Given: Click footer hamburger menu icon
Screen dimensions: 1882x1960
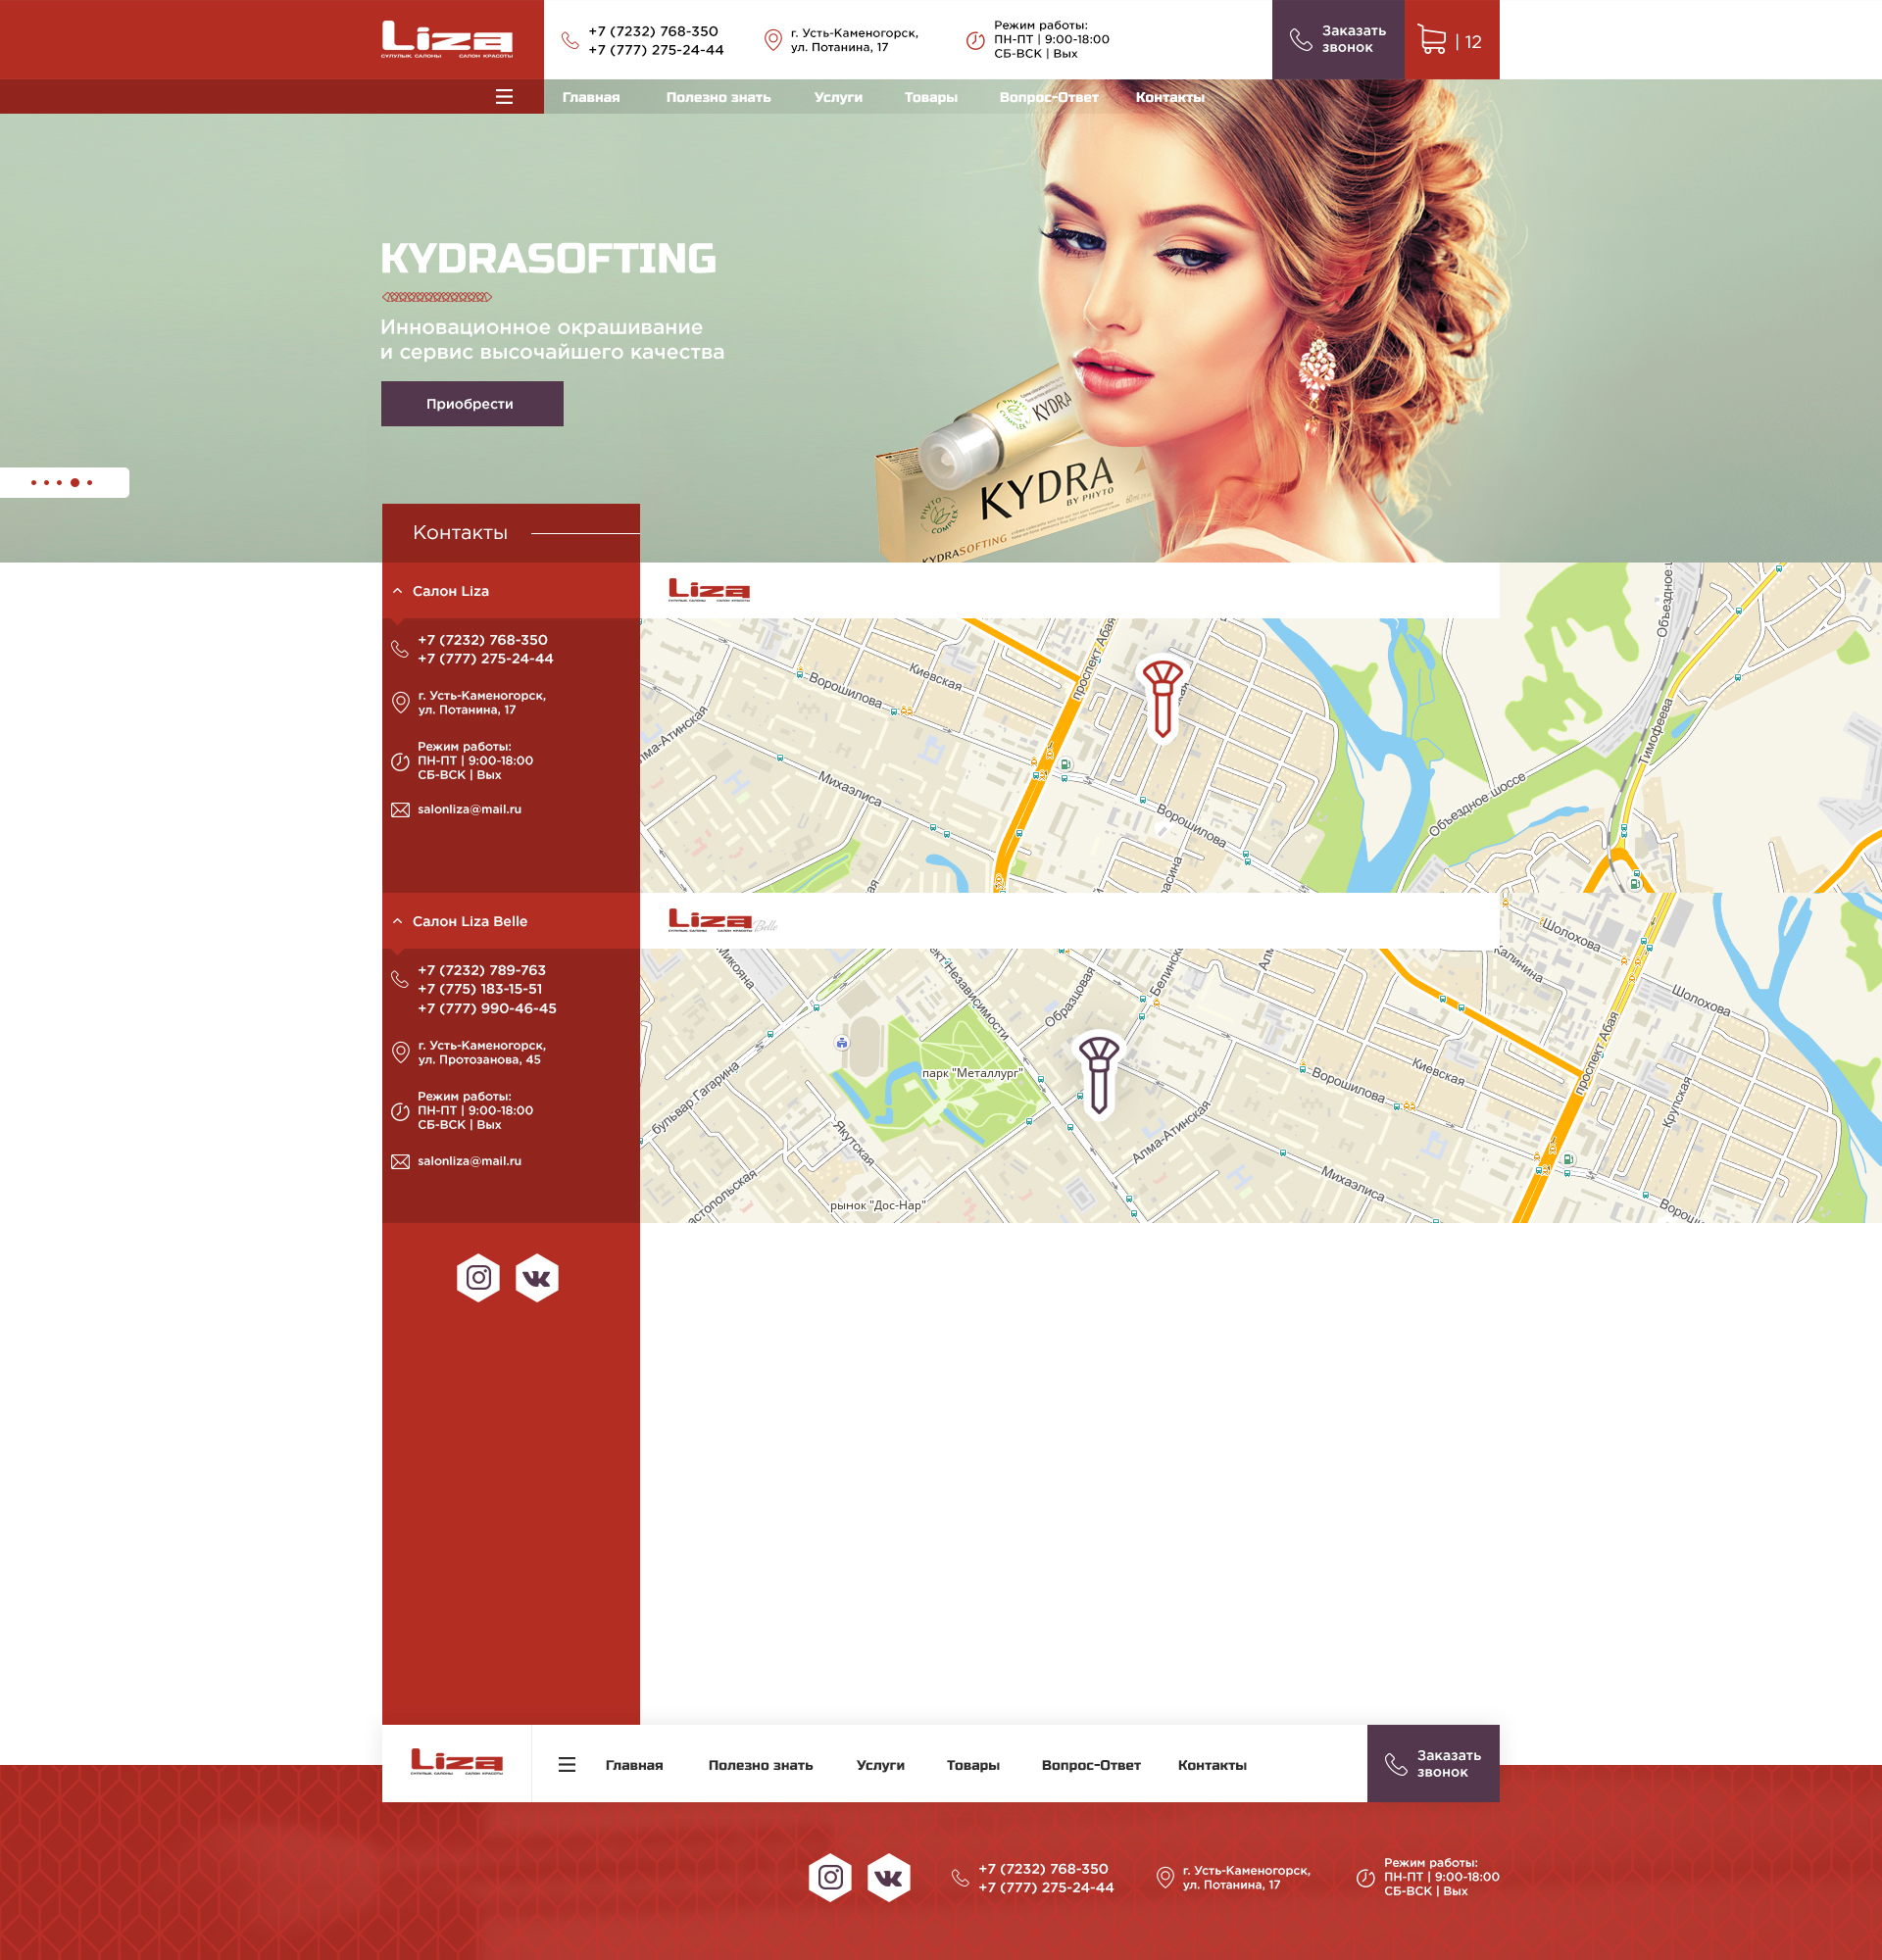Looking at the screenshot, I should click(567, 1765).
